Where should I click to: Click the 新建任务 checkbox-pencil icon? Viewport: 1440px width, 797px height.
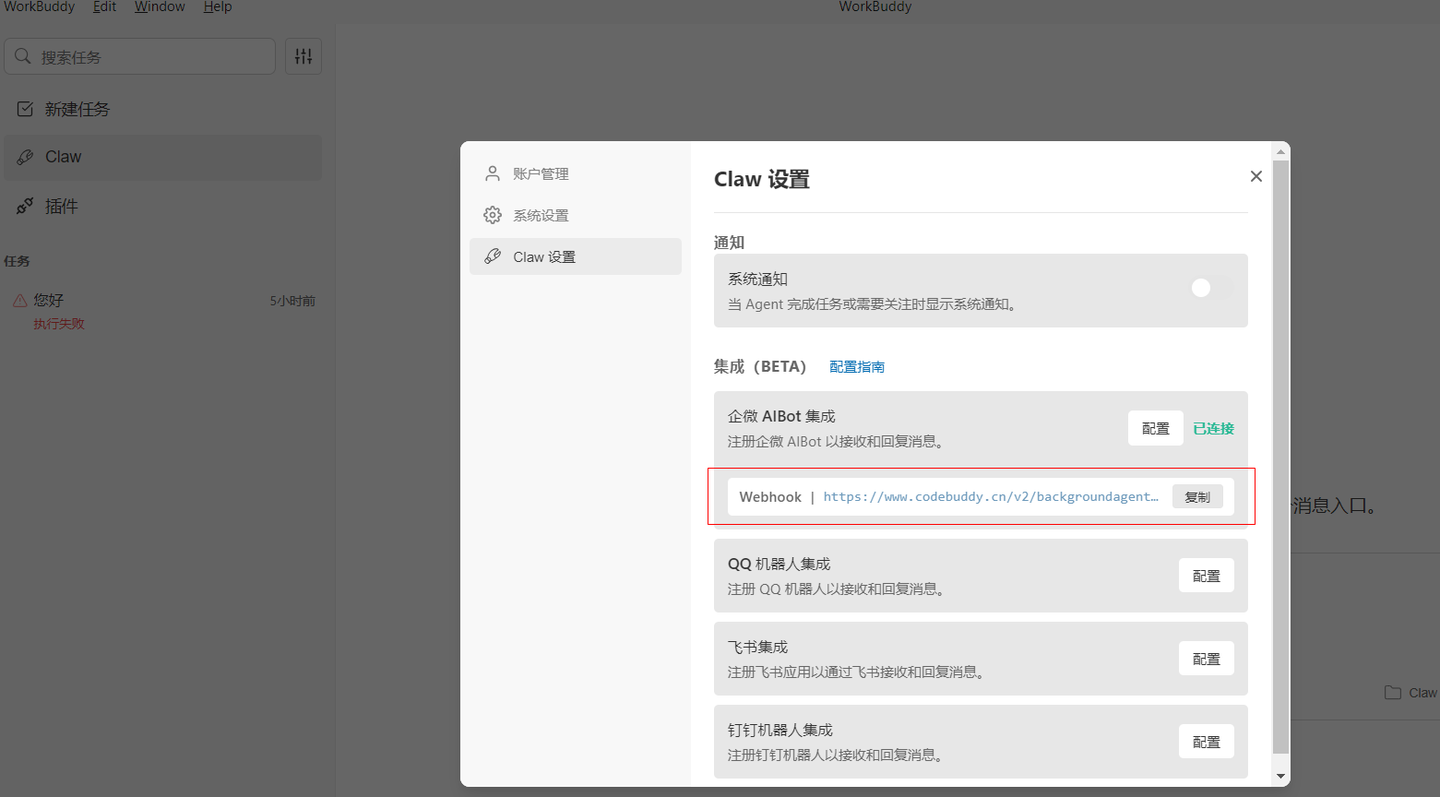point(26,109)
